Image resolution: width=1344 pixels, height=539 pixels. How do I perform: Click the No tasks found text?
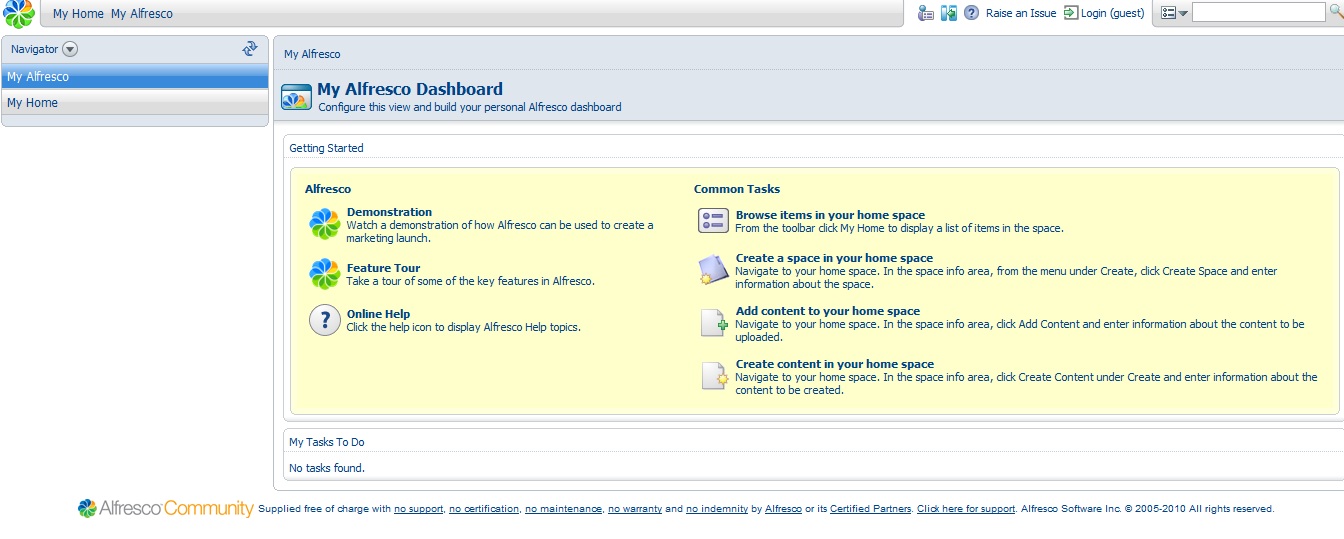pos(327,468)
